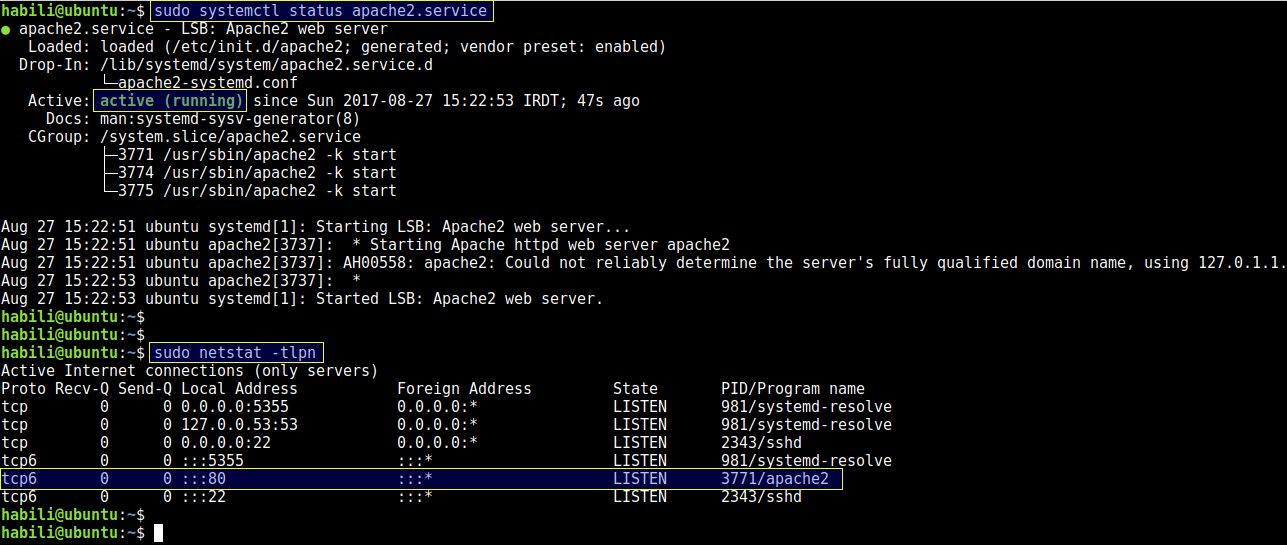Click the "PID/Program name" column header
This screenshot has height=545, width=1287.
[x=793, y=389]
